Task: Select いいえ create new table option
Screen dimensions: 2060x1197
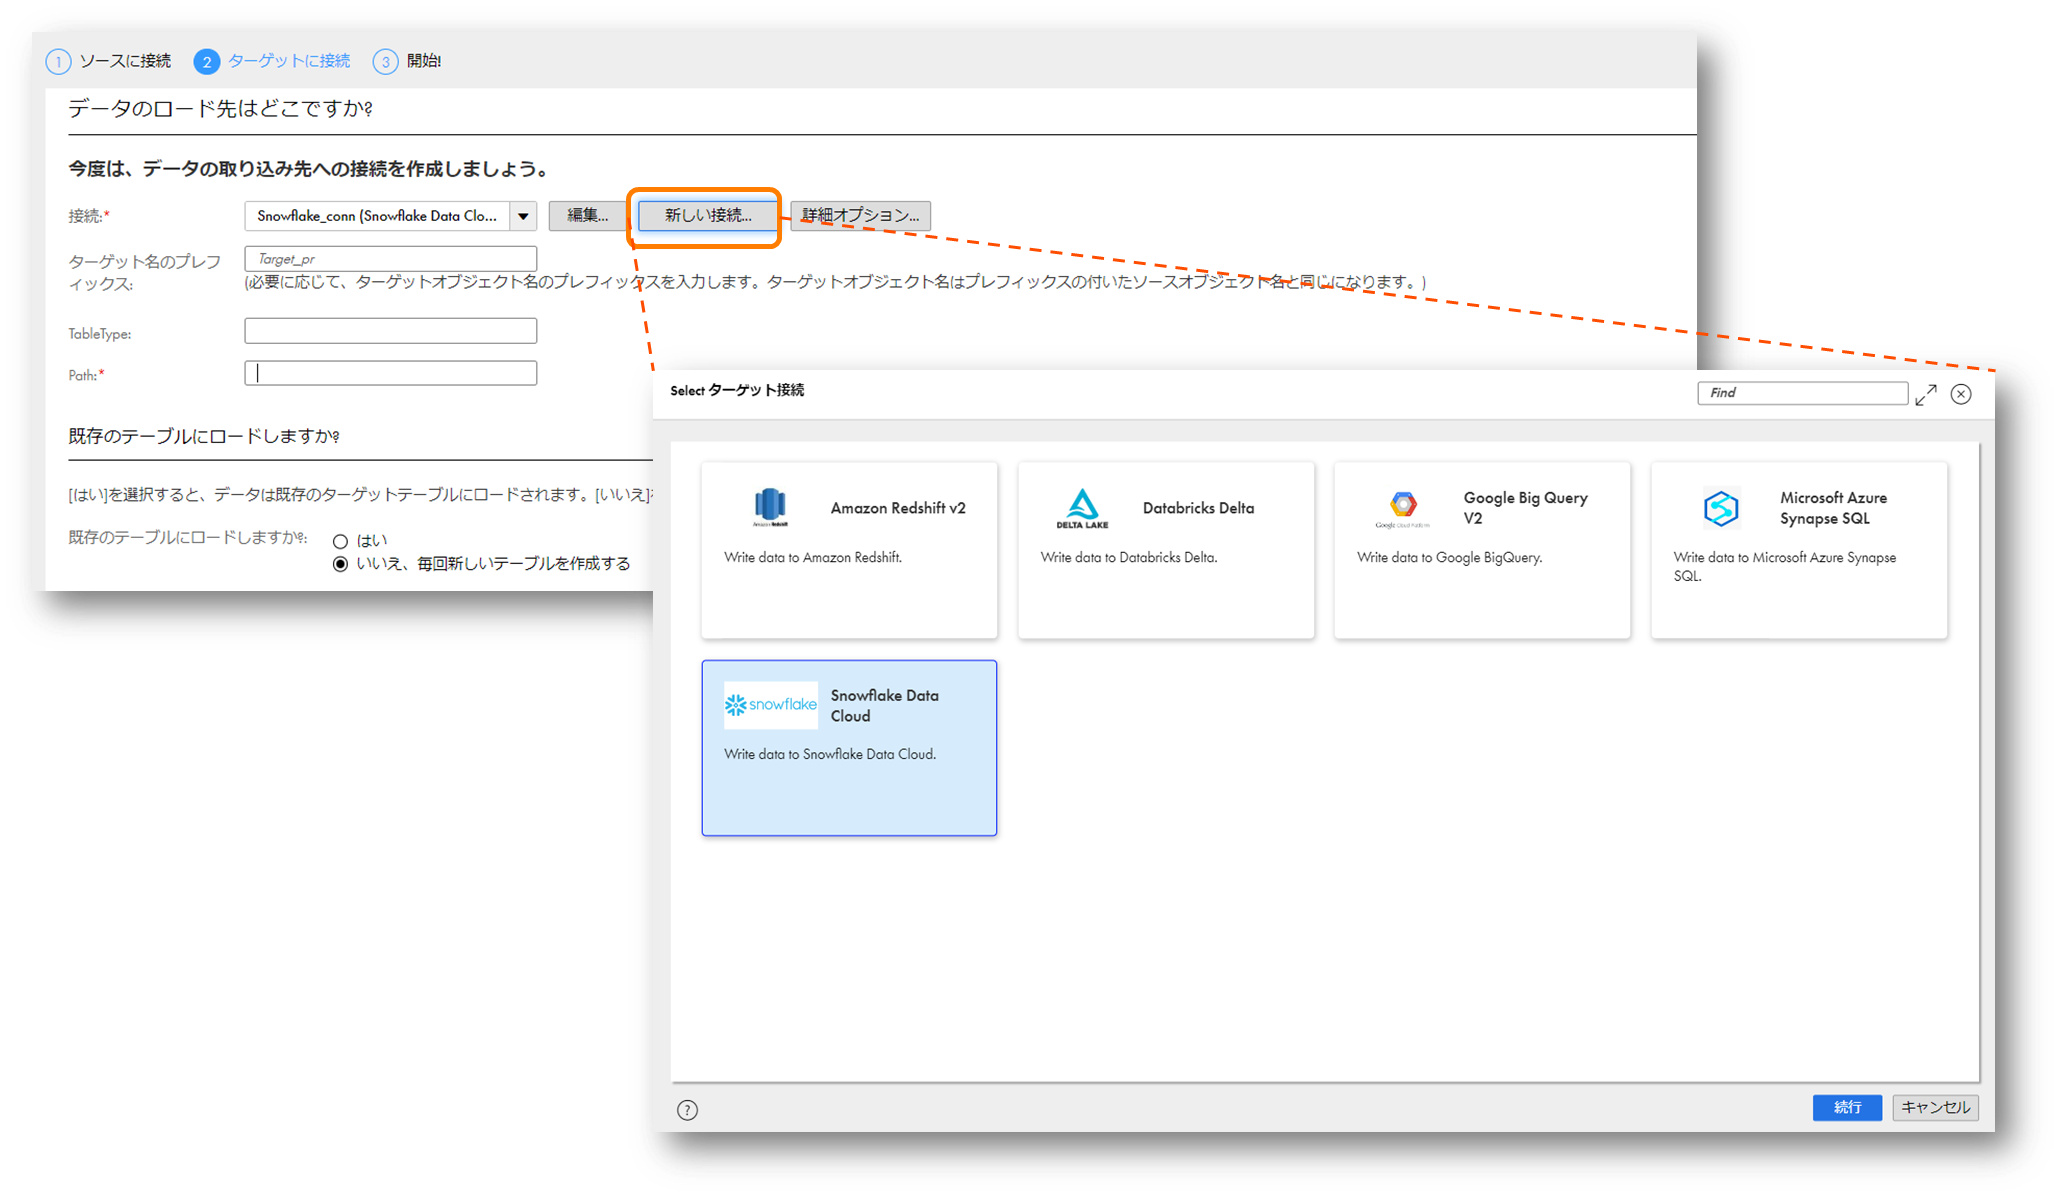Action: click(340, 564)
